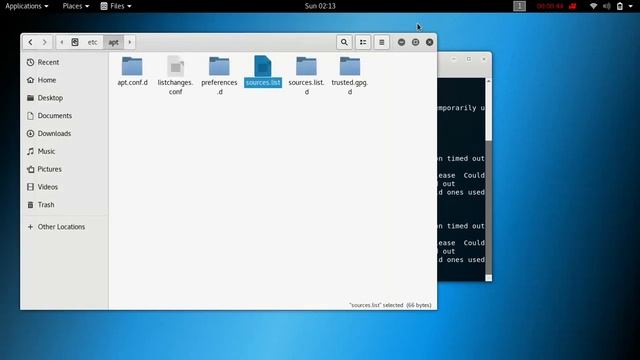Select the apt.conf.d folder icon
Screen dimensions: 640x360
pyautogui.click(x=132, y=66)
